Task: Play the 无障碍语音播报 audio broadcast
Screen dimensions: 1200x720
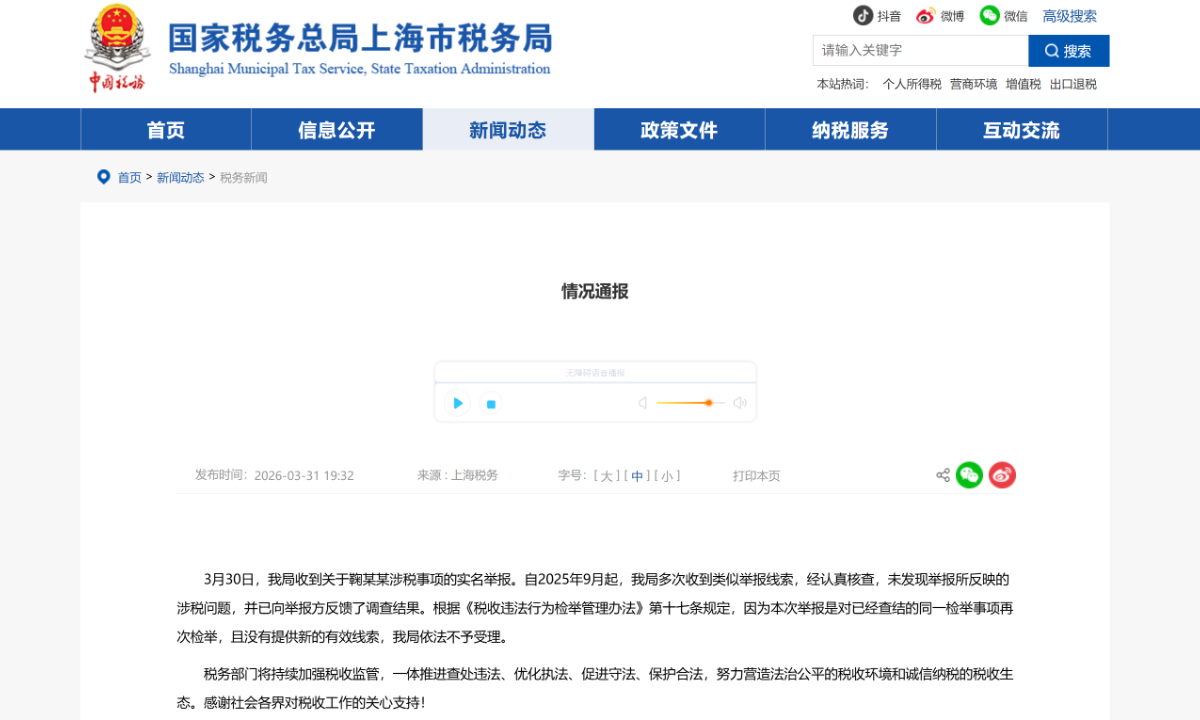Action: (457, 403)
